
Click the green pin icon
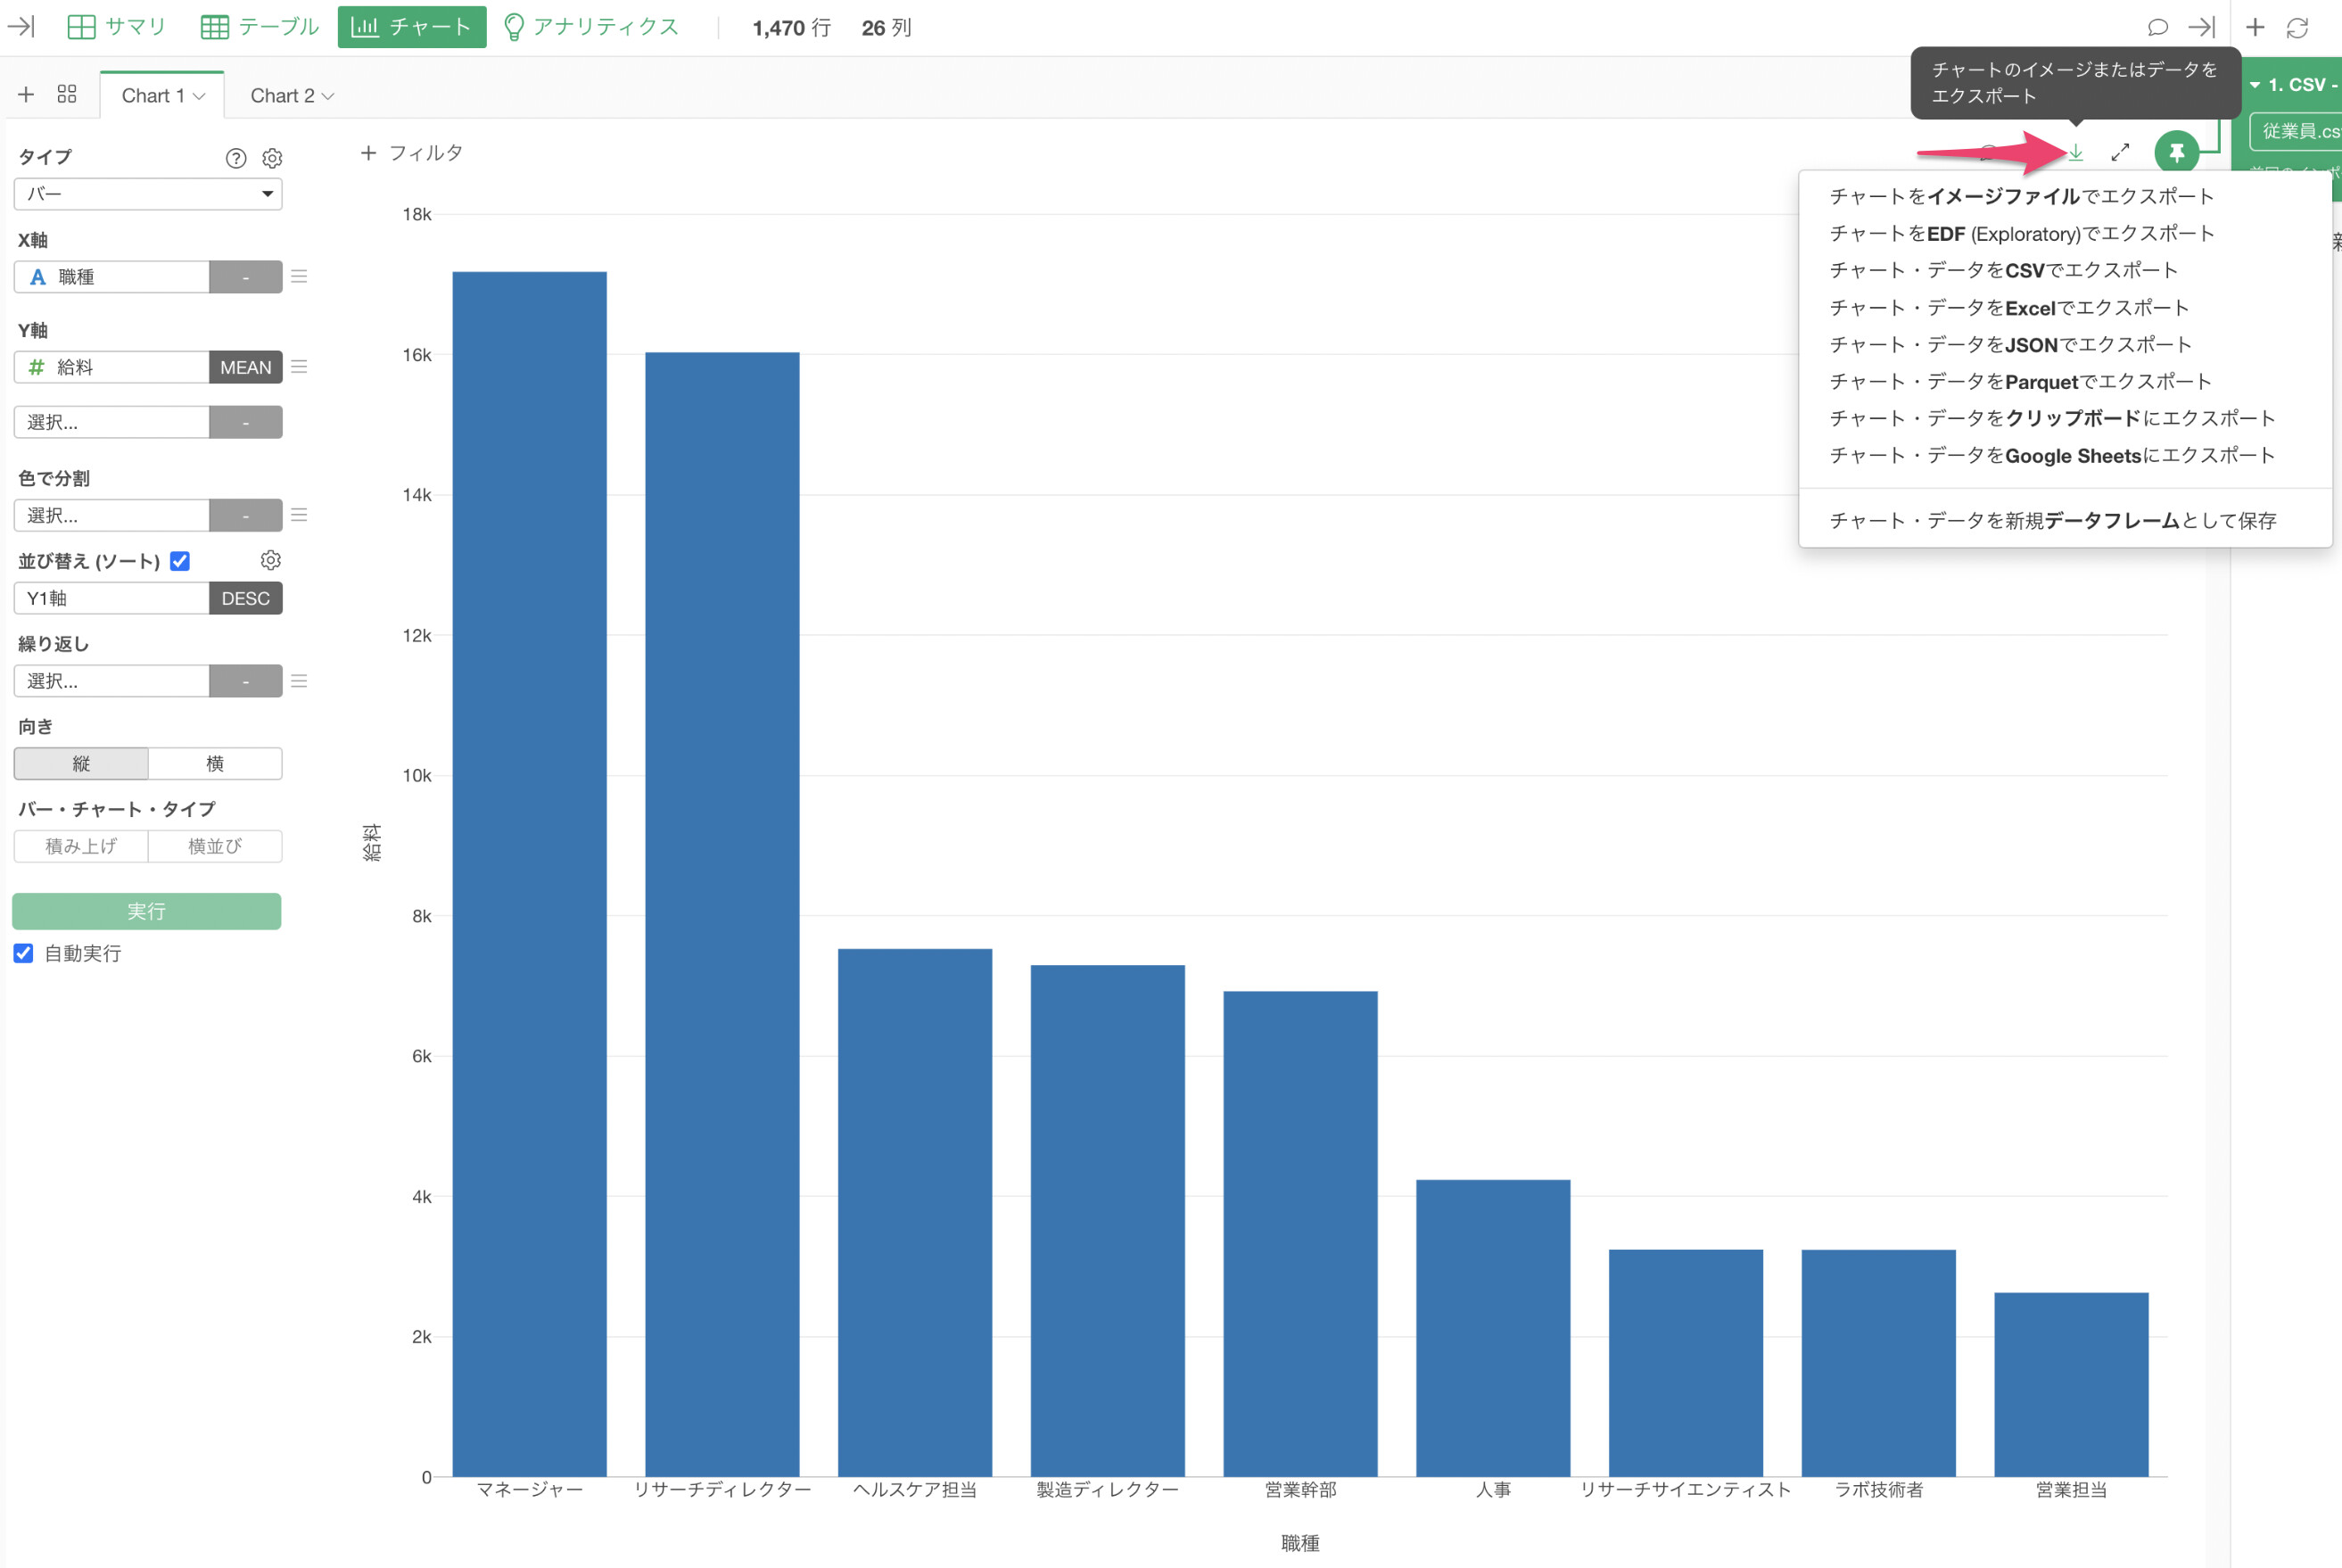[2176, 152]
